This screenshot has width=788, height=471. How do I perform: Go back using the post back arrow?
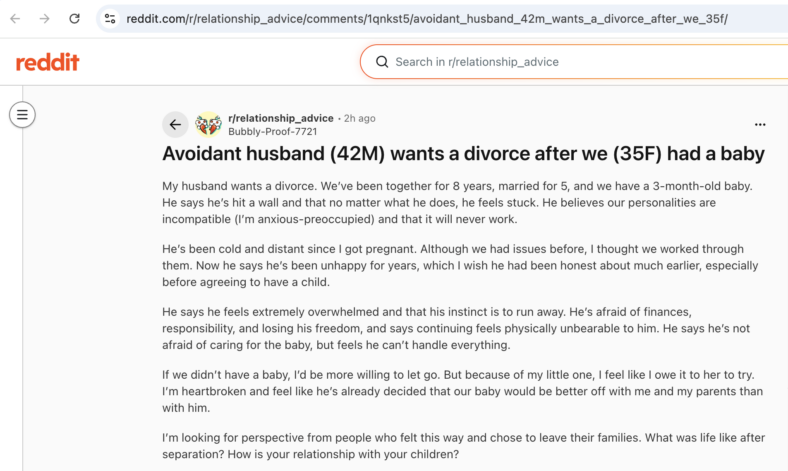[175, 124]
